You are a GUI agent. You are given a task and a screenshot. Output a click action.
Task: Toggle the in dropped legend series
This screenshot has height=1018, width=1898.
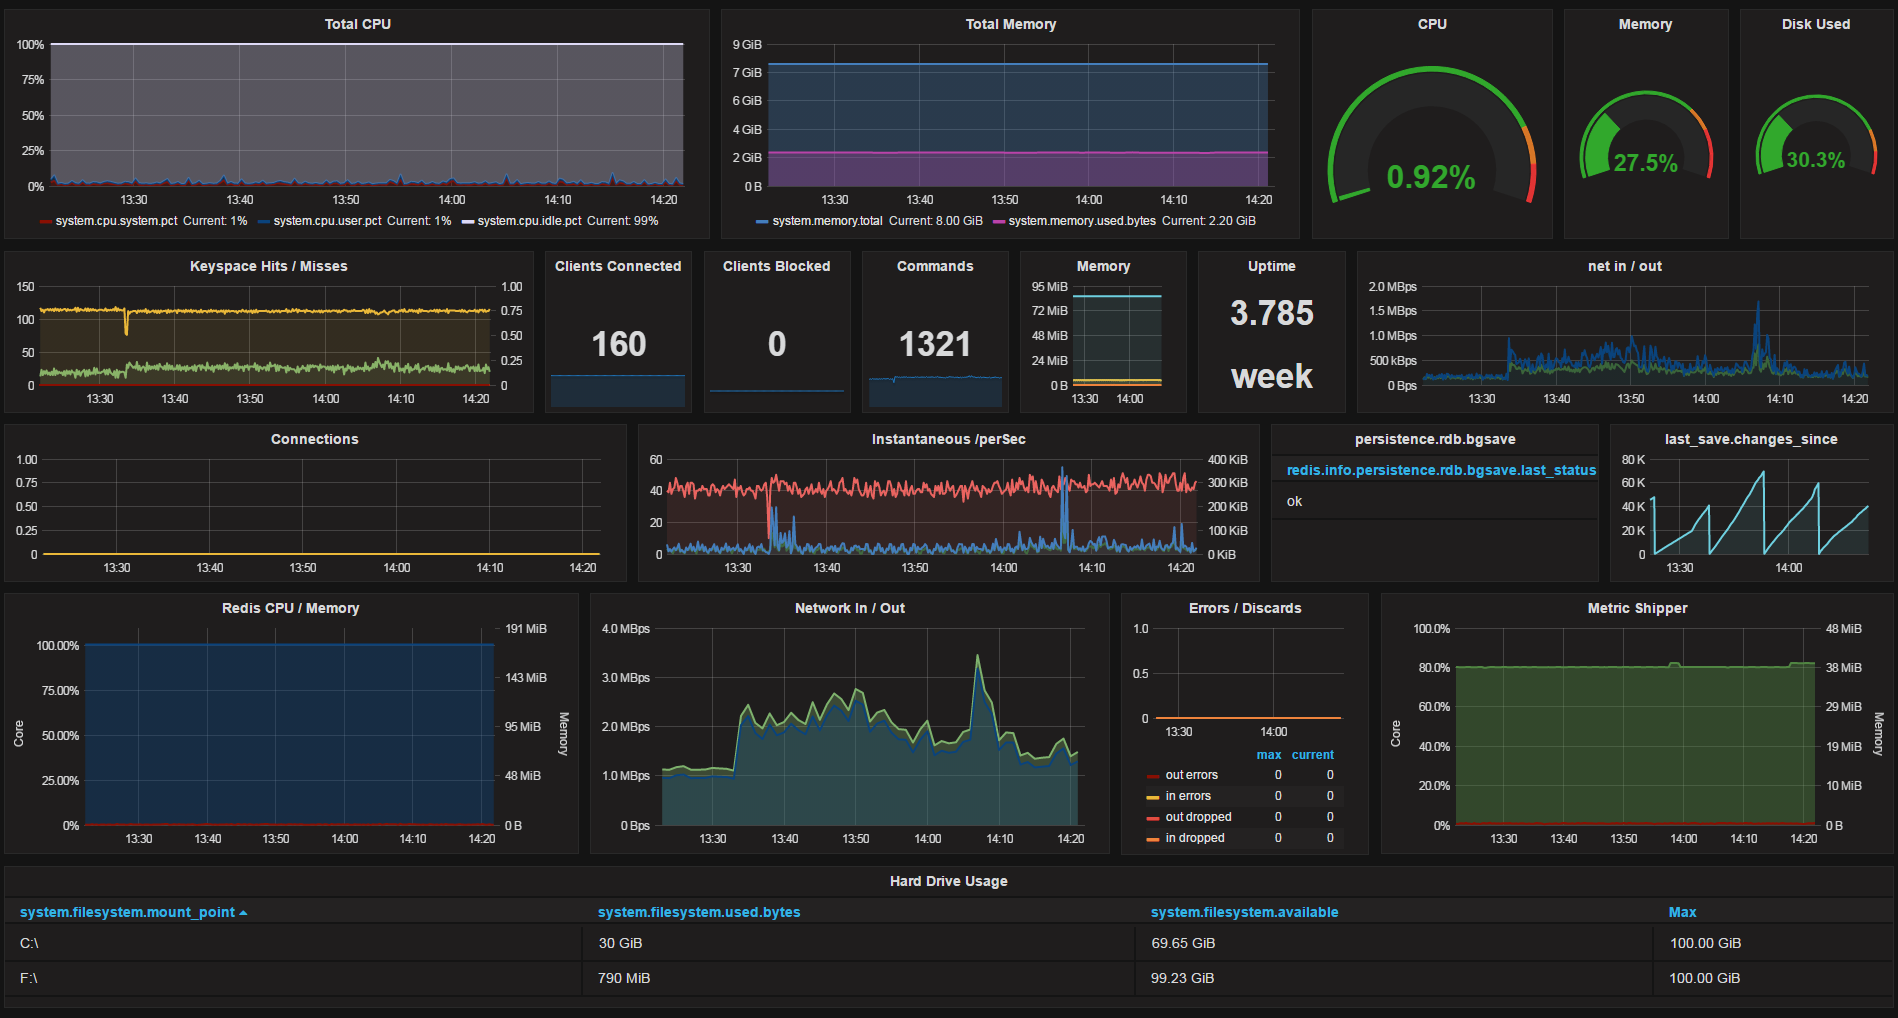click(1194, 838)
